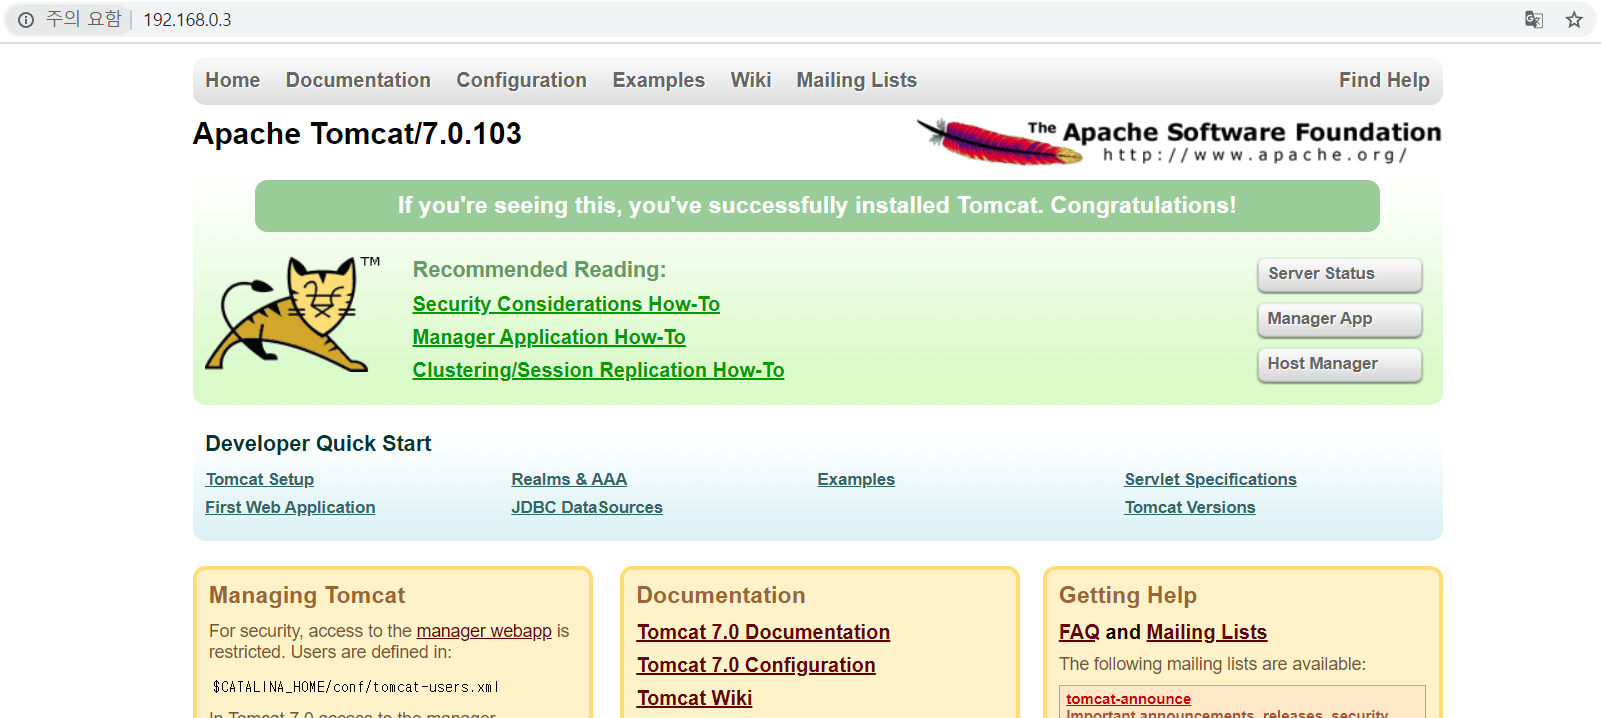Open the FAQ link in Getting Help

[x=1079, y=632]
